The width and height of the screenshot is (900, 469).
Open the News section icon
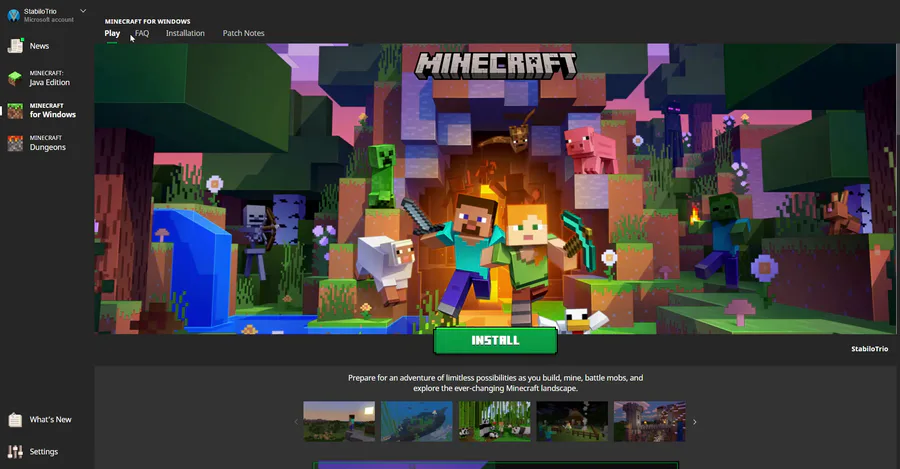tap(15, 46)
